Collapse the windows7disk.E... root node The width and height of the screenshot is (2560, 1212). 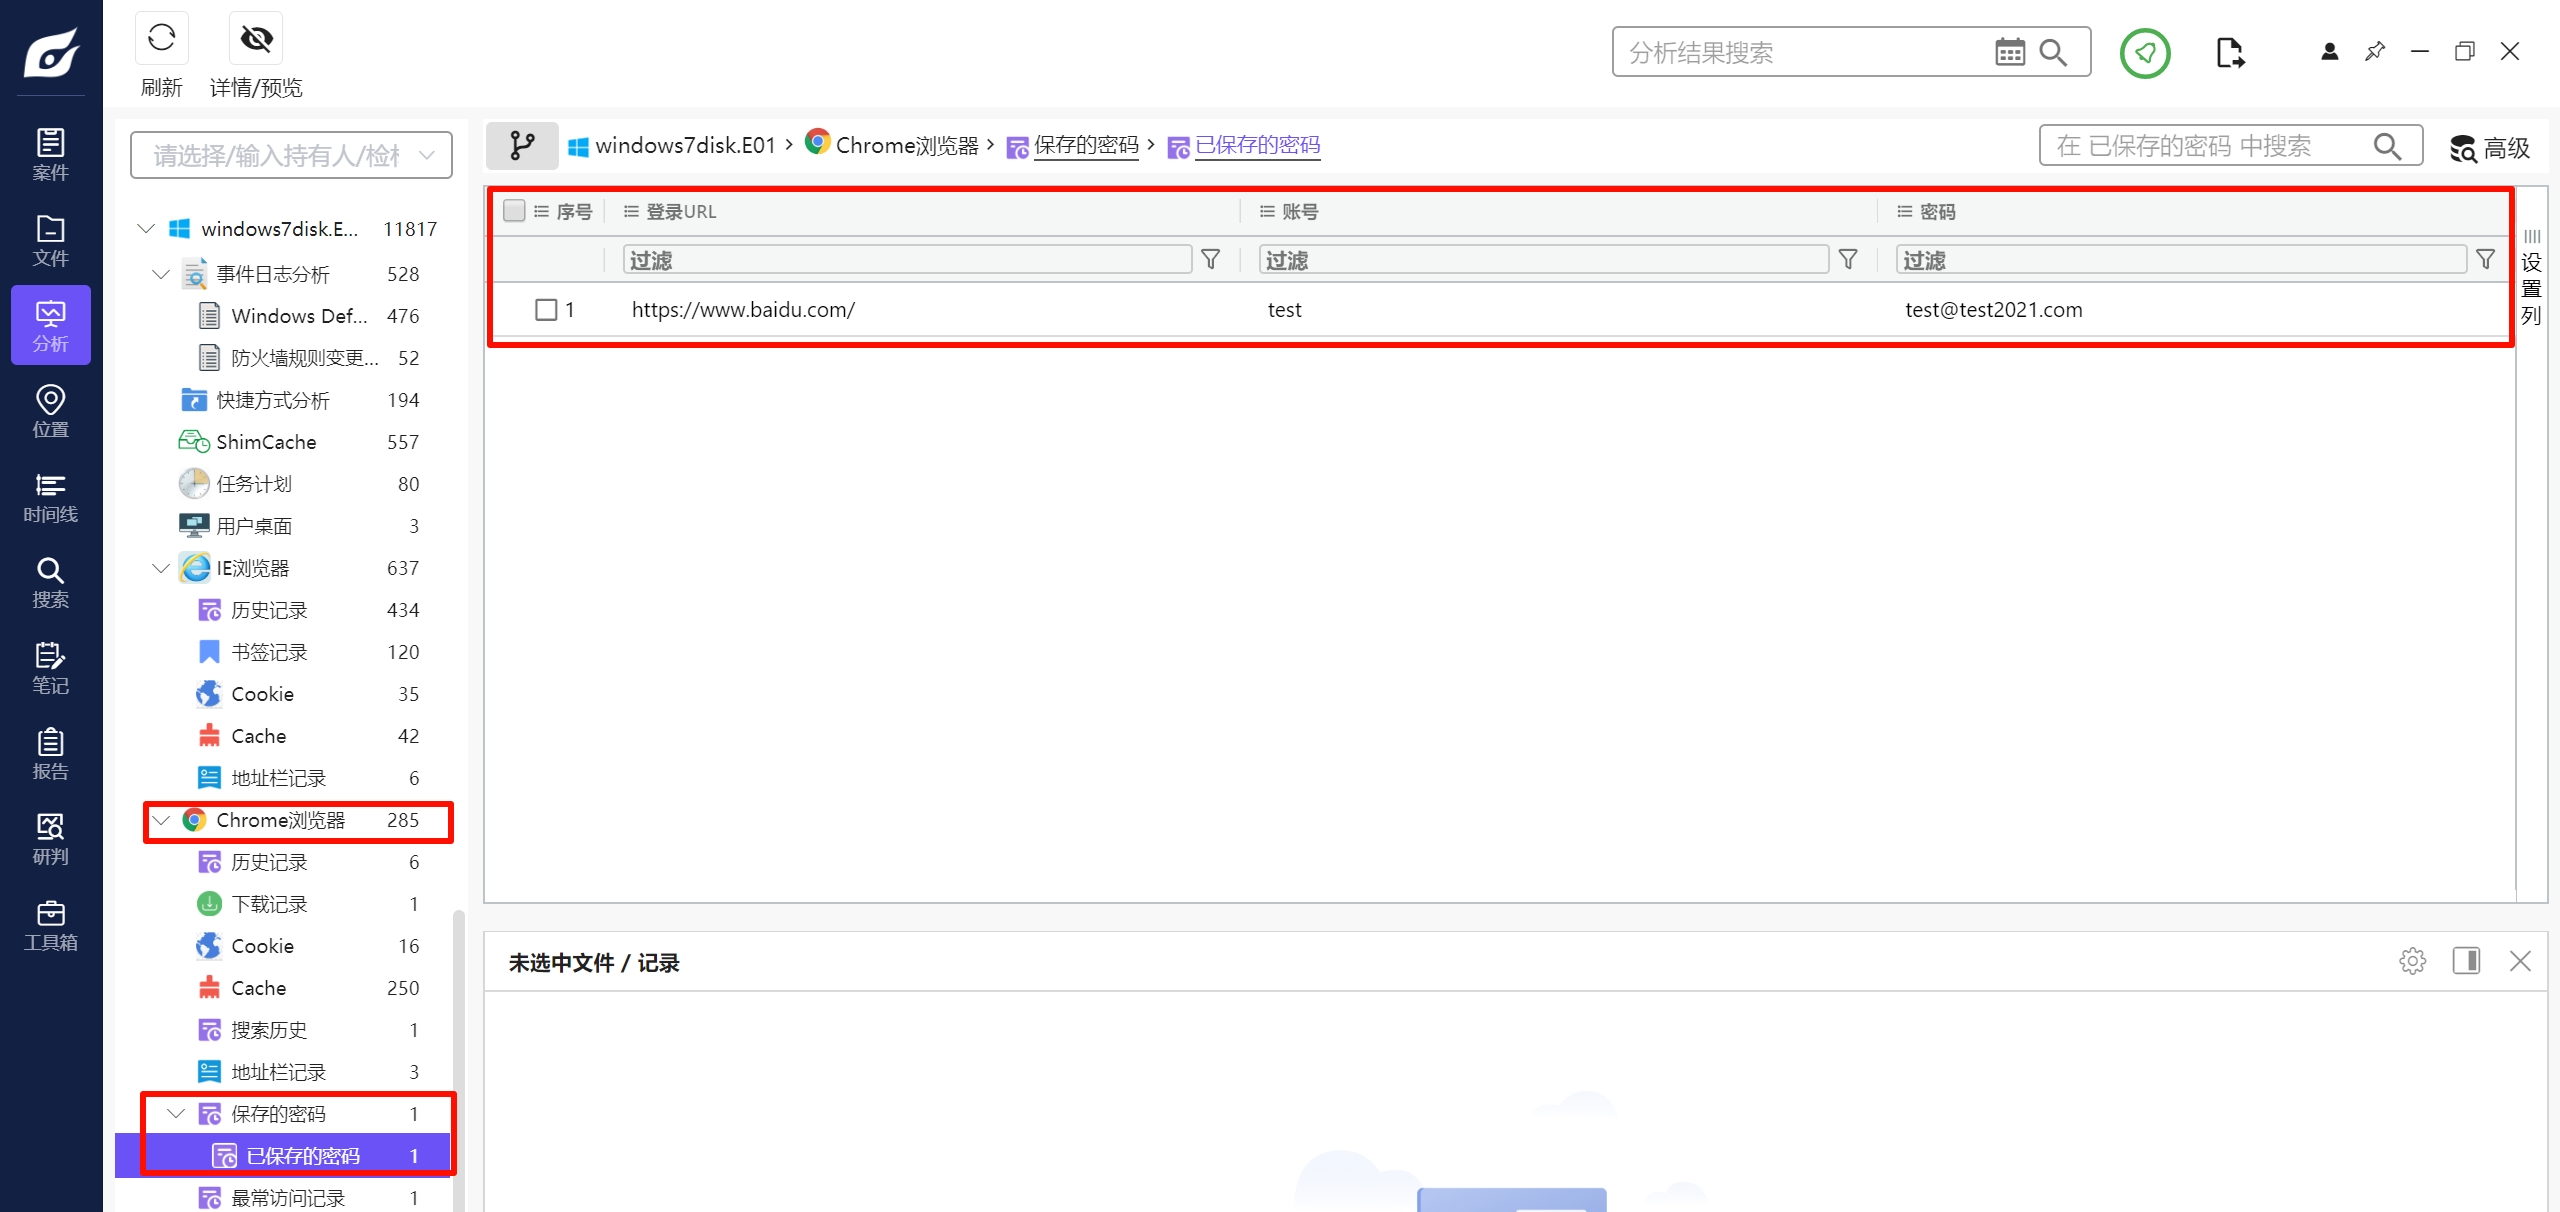point(146,229)
